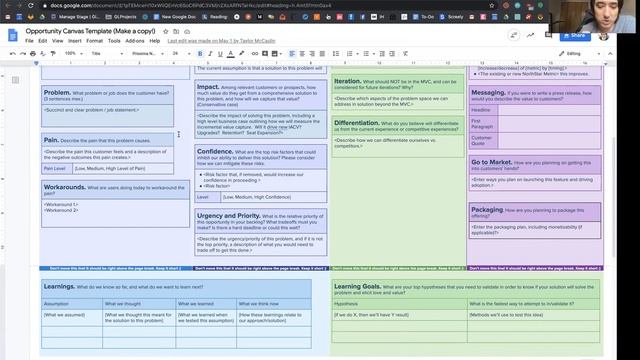Screen dimensions: 640x360
Task: Reload the page in Chrome
Action: [31, 5]
